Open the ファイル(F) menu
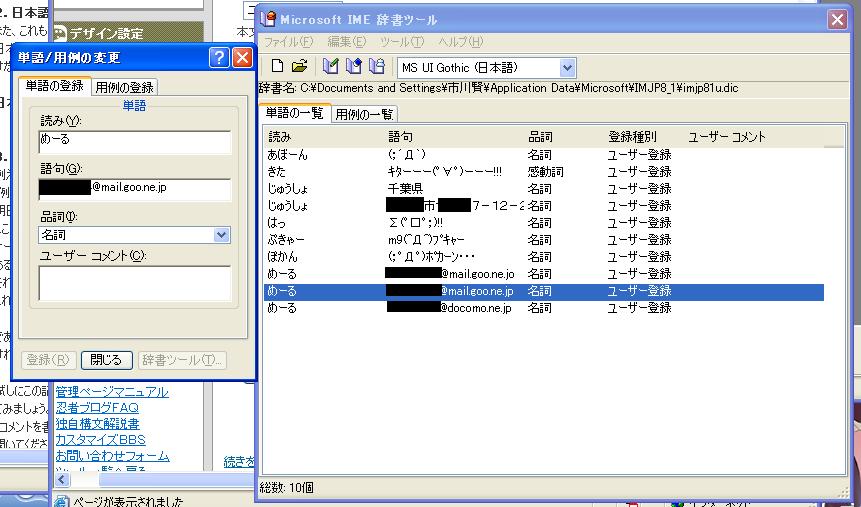Screen dimensions: 861x507 click(289, 42)
